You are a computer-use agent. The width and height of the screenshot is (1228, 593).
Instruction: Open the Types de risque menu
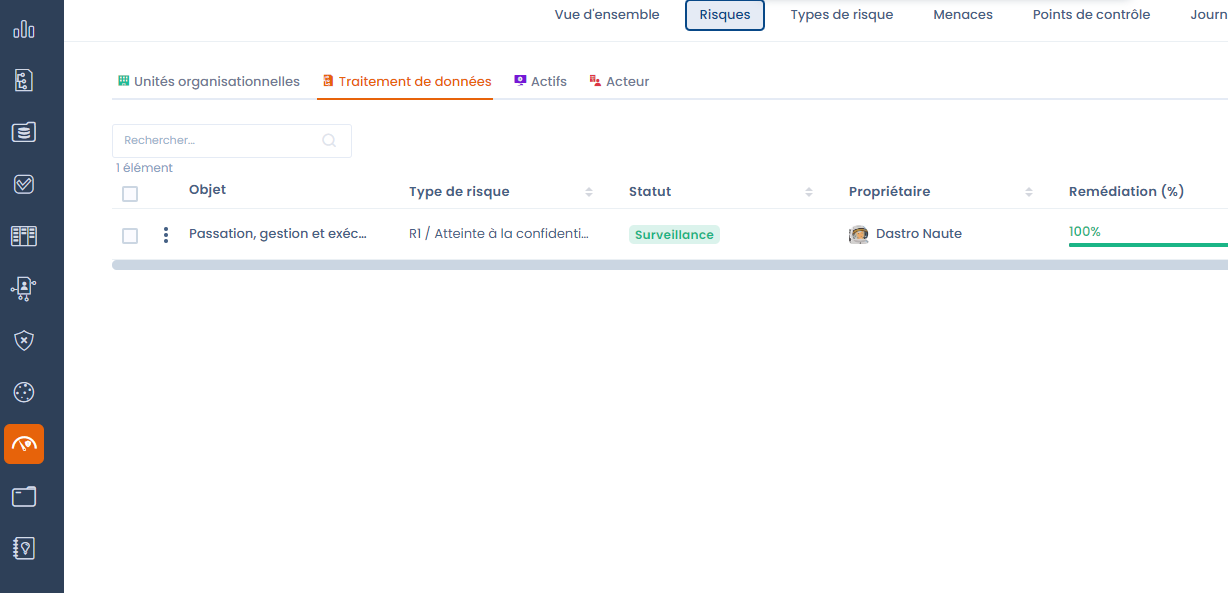click(x=841, y=15)
